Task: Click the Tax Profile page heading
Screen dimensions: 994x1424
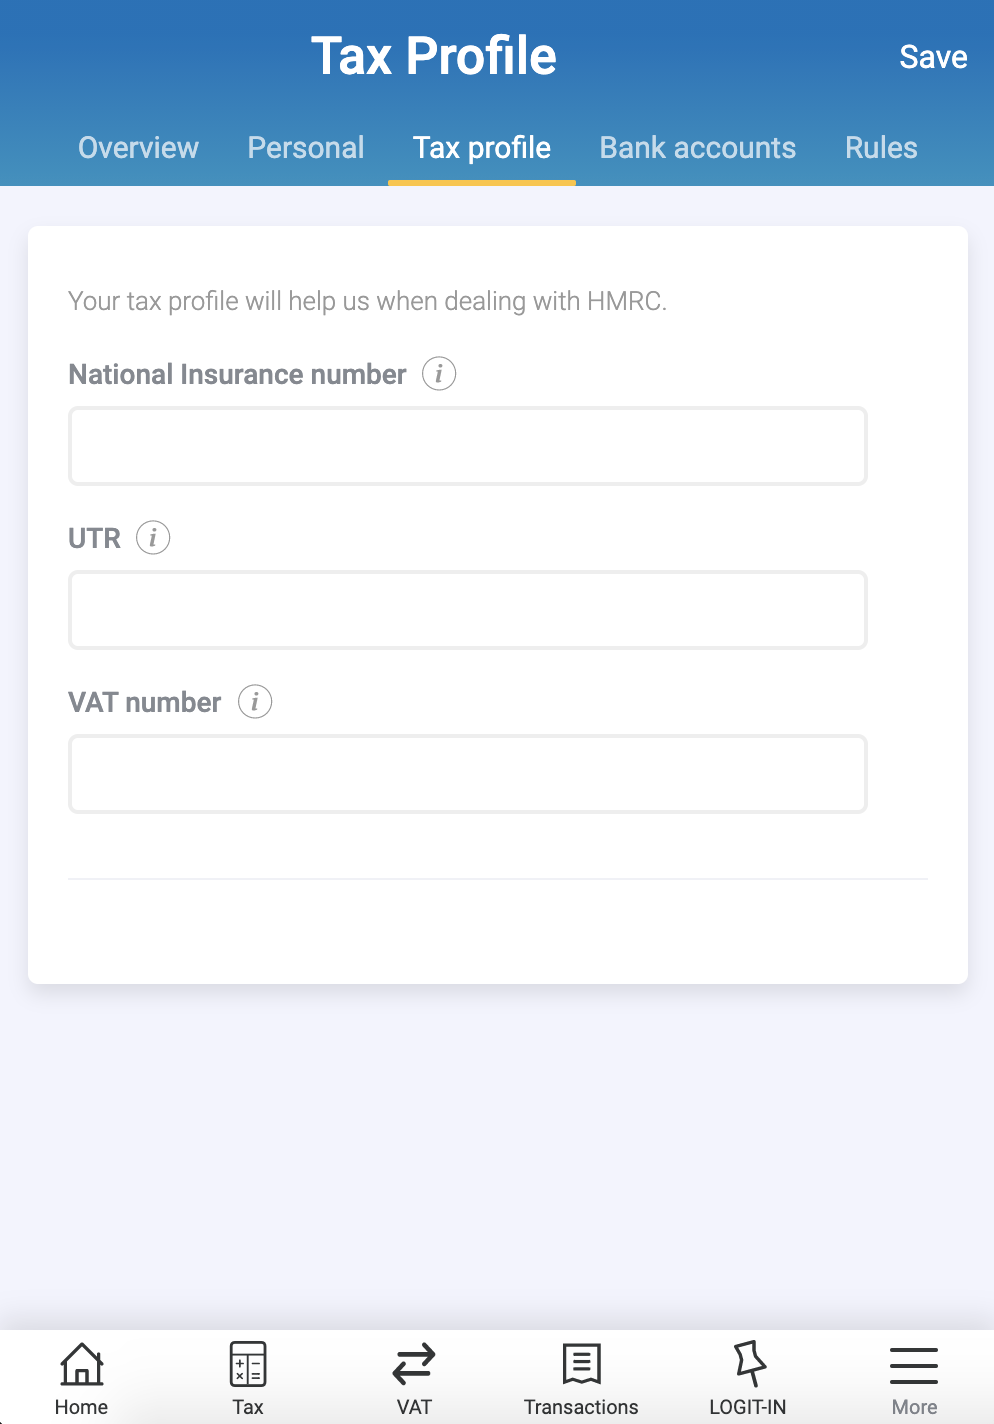Action: pyautogui.click(x=434, y=56)
